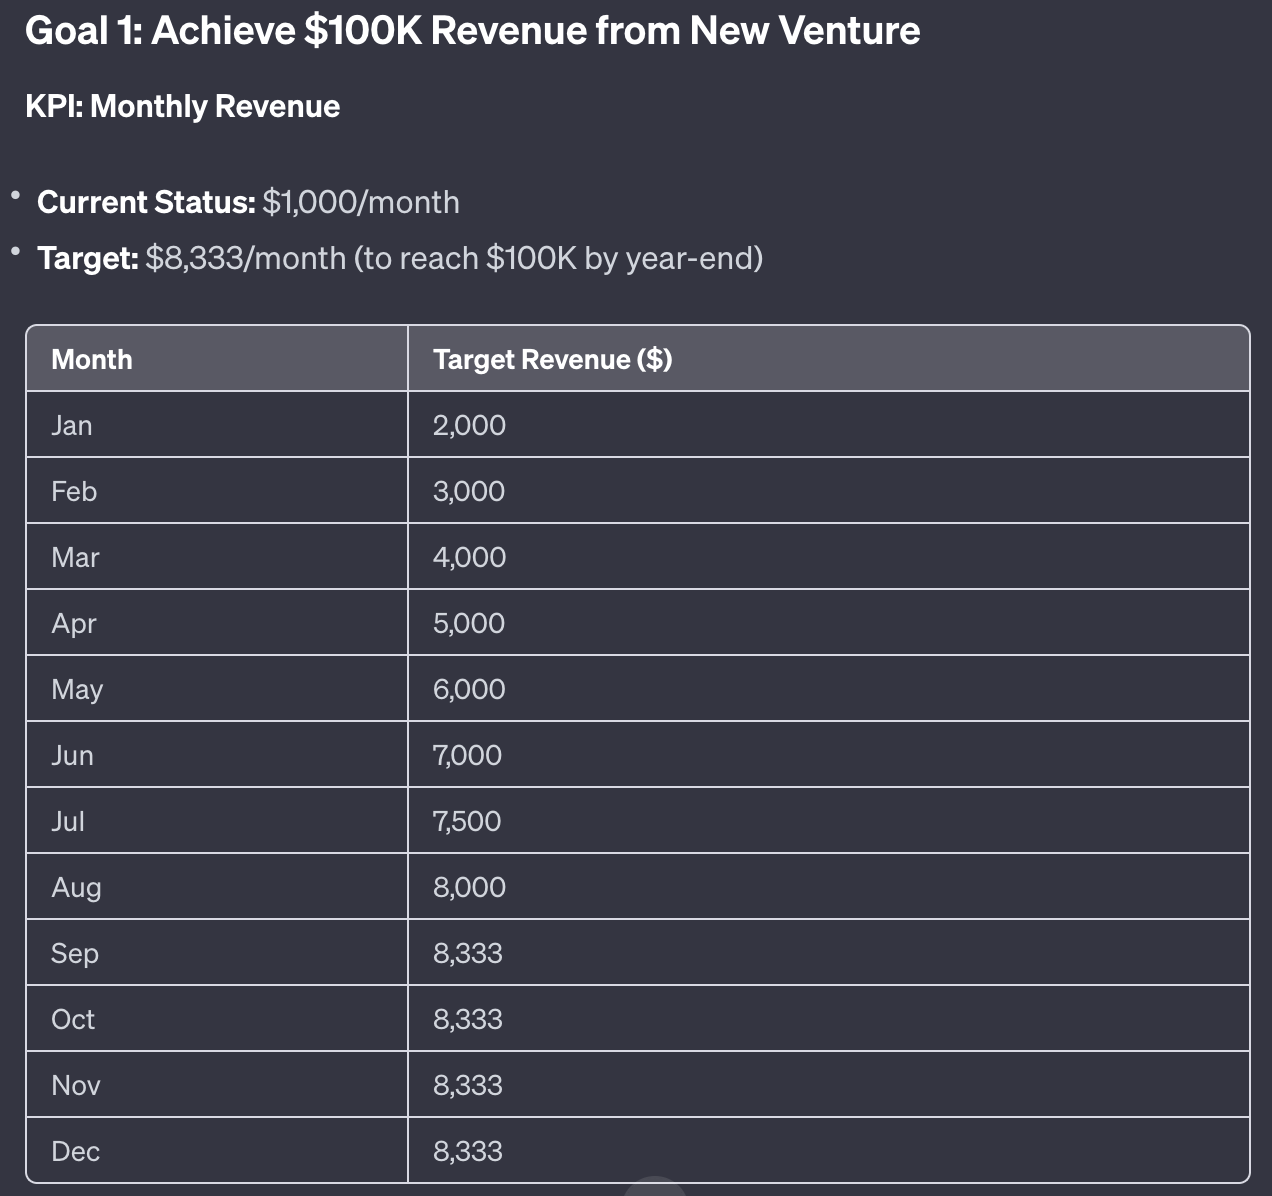Click the "KPI: Monthly Revenue" subheading

(x=183, y=106)
